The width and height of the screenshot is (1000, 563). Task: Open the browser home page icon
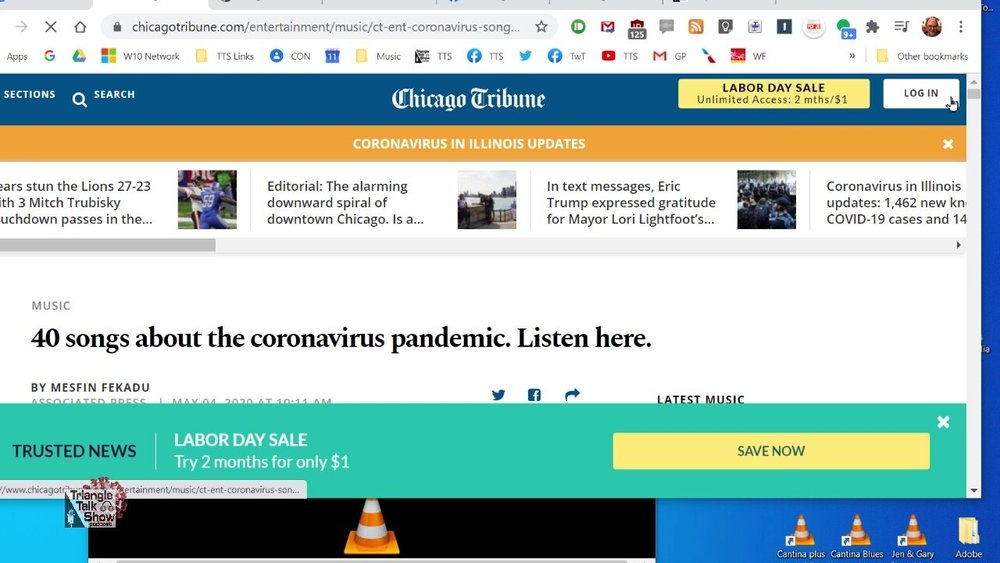click(80, 27)
